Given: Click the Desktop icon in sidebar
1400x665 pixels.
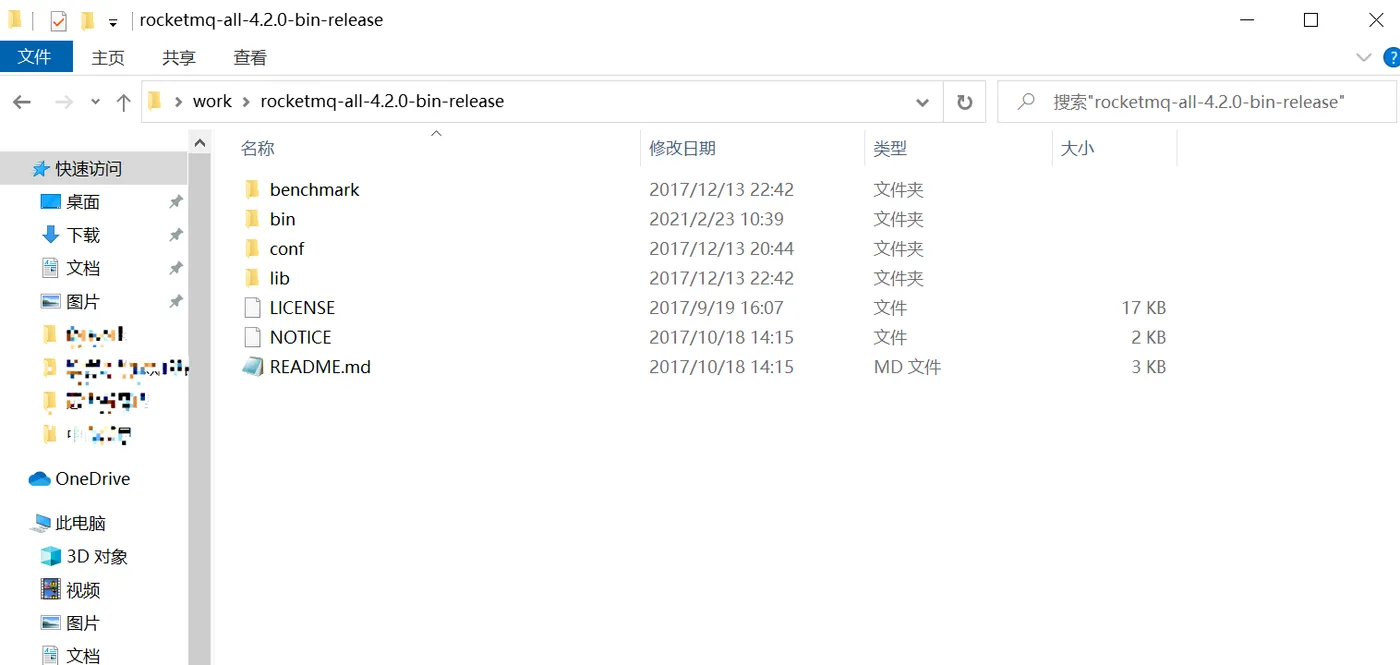Looking at the screenshot, I should pos(51,202).
